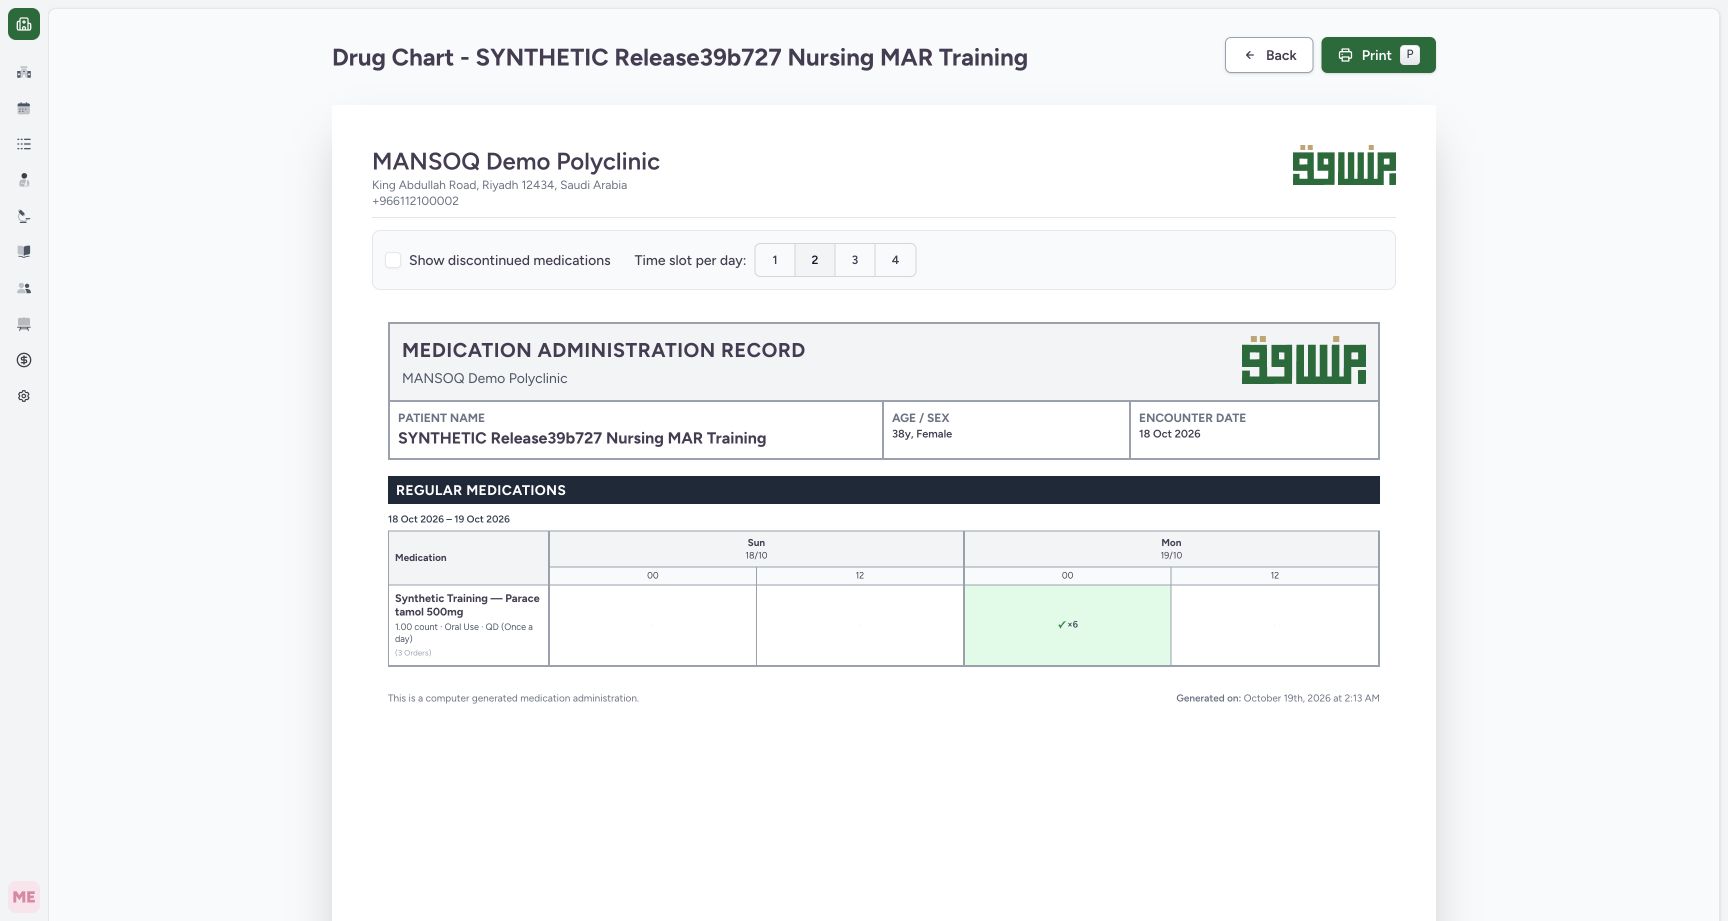Image resolution: width=1728 pixels, height=921 pixels.
Task: Set time slot per day to 1
Action: coord(775,260)
